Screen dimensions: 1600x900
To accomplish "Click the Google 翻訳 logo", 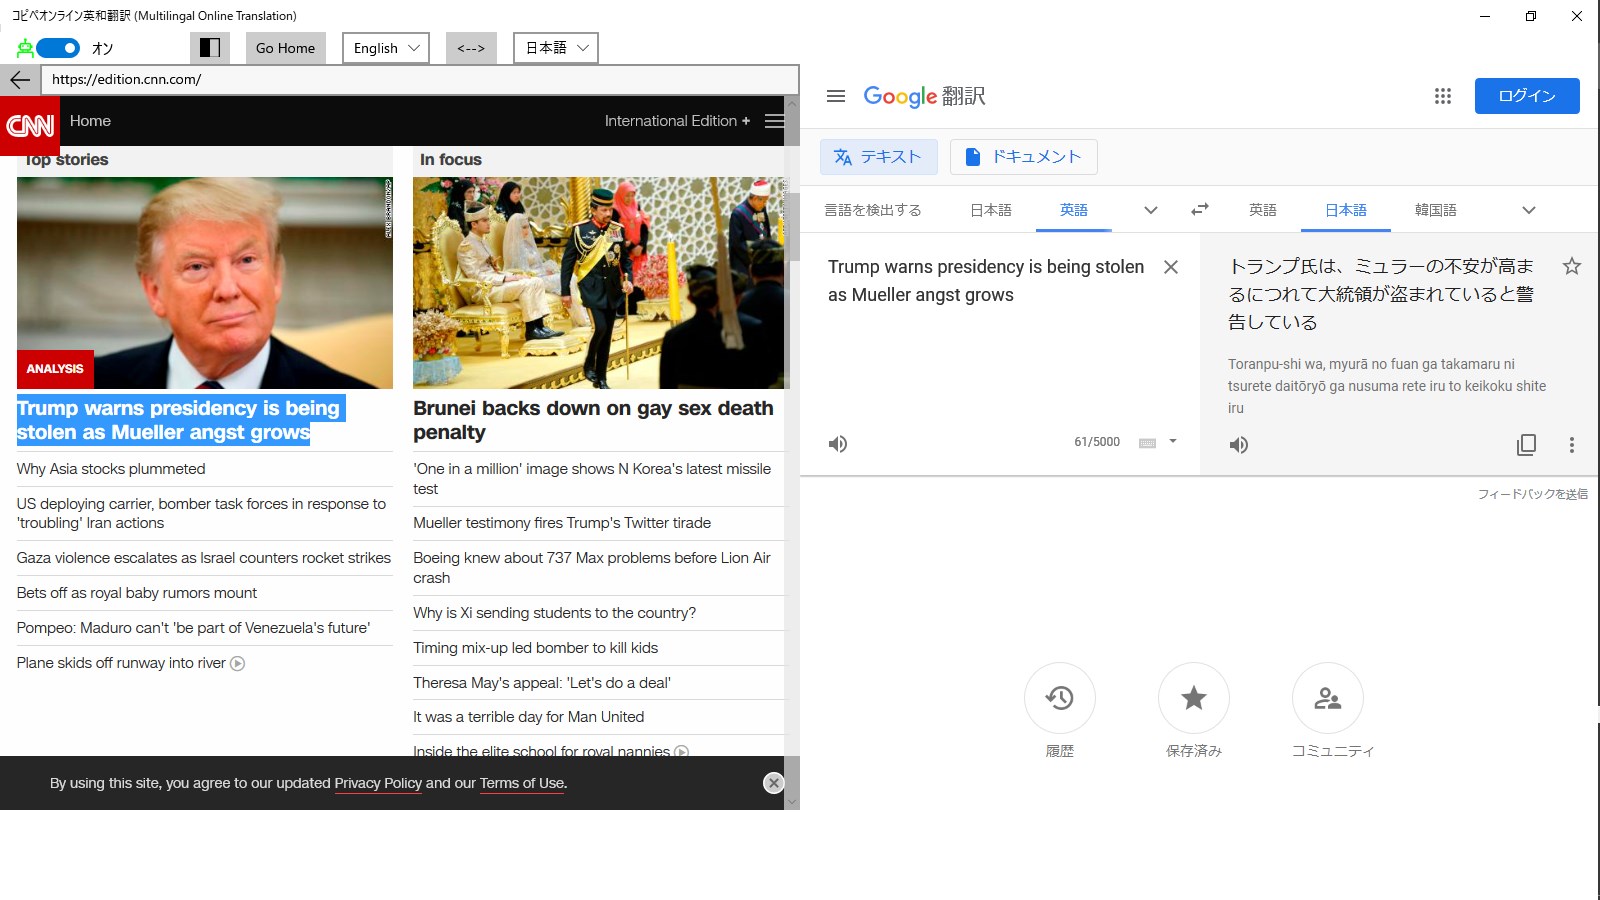I will [x=925, y=96].
